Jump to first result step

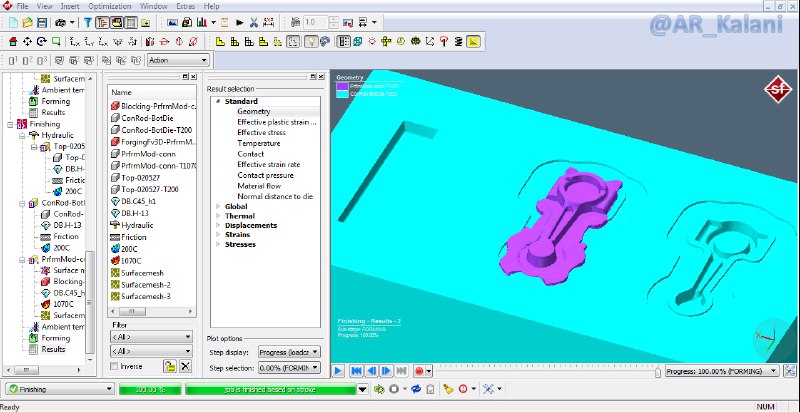pos(357,371)
